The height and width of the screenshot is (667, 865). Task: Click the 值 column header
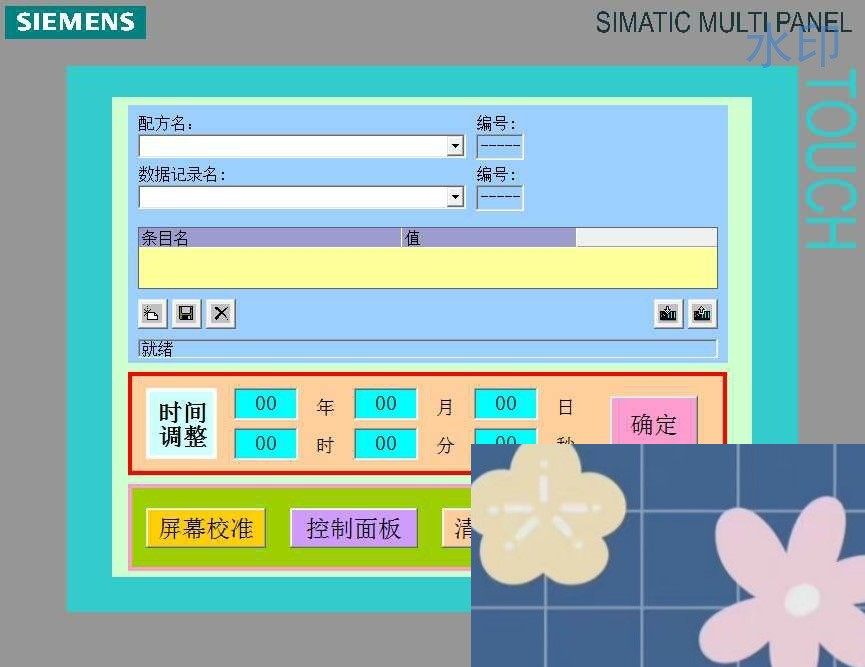tap(489, 238)
